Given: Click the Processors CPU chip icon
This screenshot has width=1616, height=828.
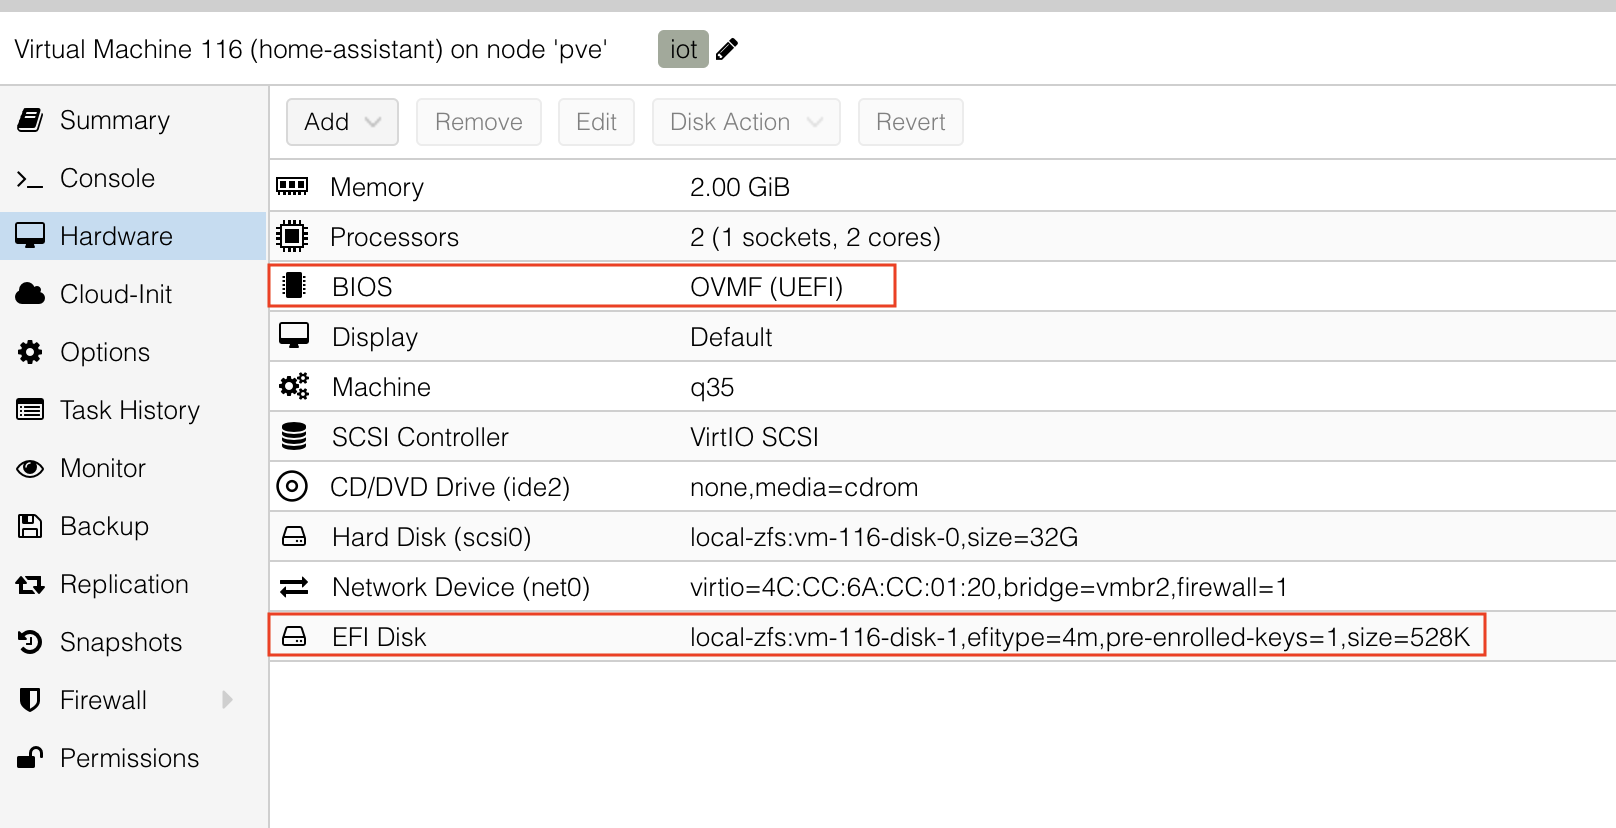Looking at the screenshot, I should pos(292,236).
